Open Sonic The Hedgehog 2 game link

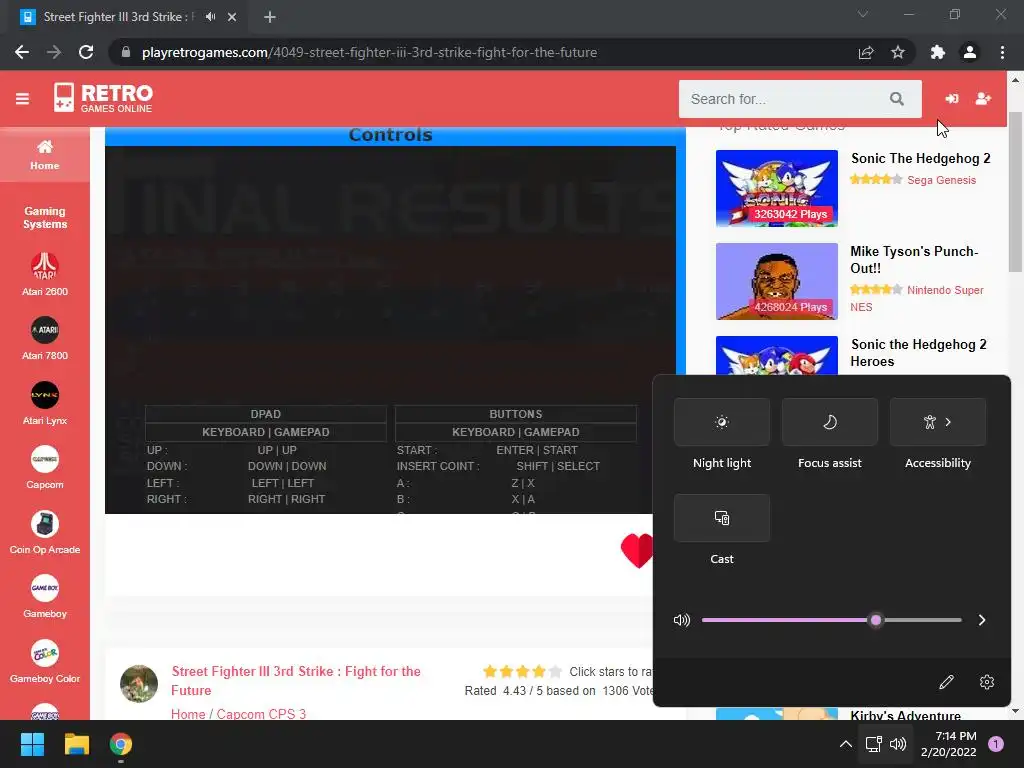tap(920, 159)
